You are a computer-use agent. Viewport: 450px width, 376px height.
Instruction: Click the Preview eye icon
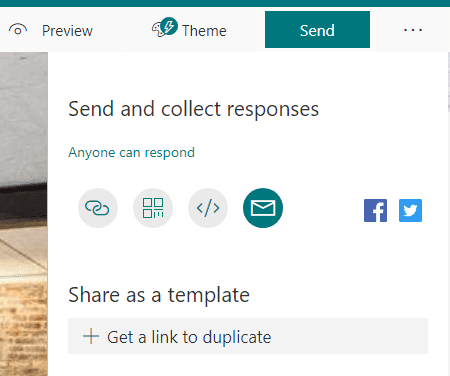tap(18, 30)
